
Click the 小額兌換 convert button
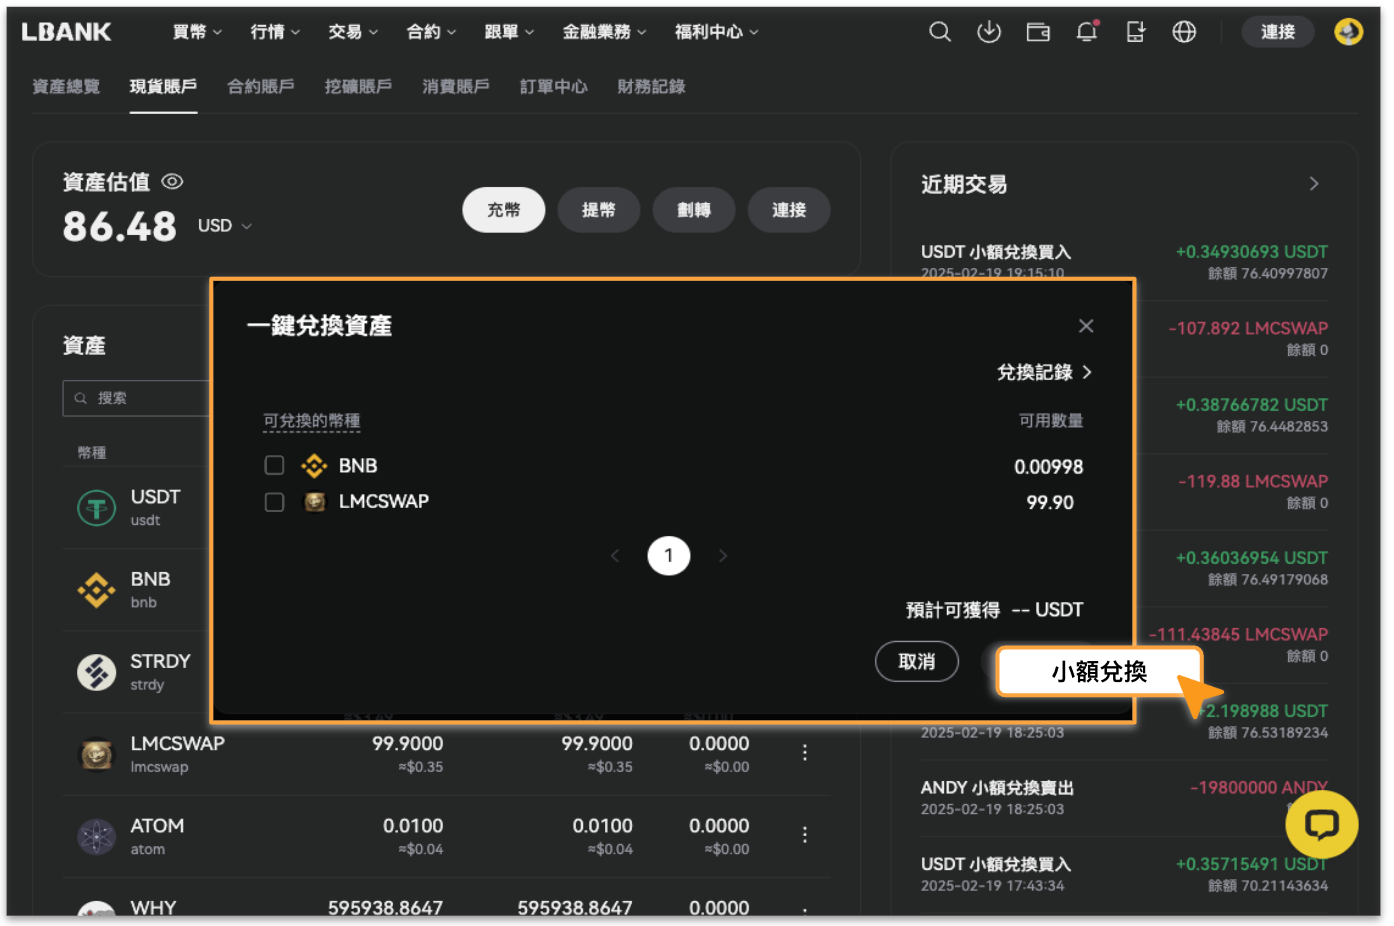click(1099, 672)
